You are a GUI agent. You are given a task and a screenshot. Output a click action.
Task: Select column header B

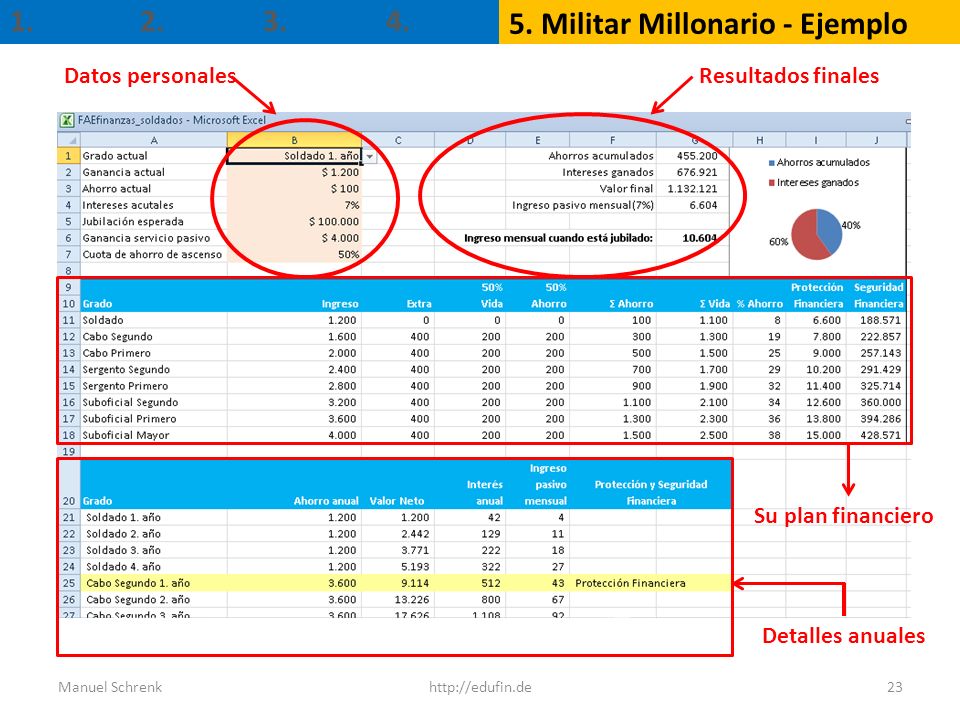[x=294, y=140]
